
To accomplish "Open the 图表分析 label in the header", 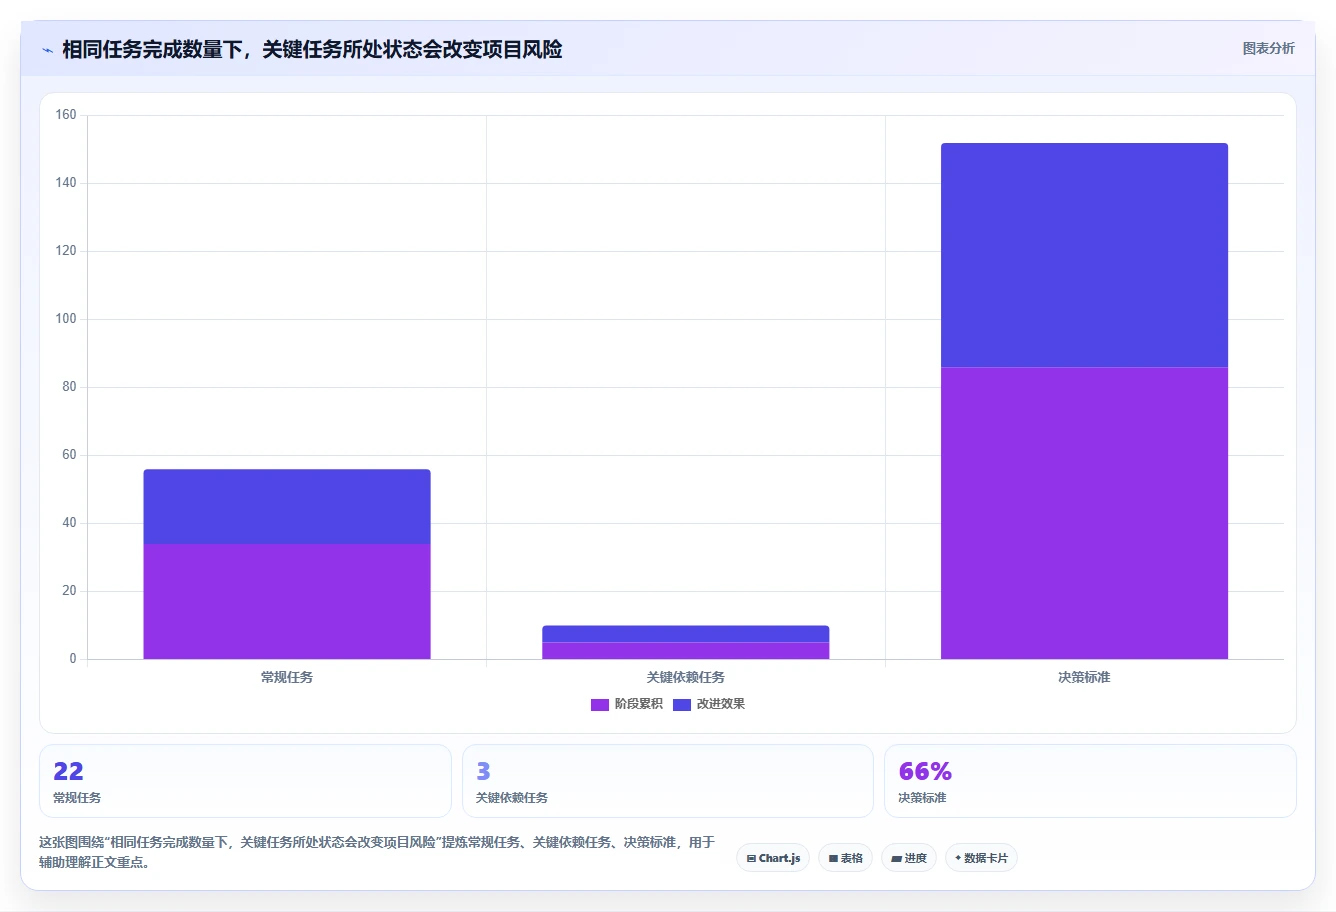I will tap(1268, 48).
